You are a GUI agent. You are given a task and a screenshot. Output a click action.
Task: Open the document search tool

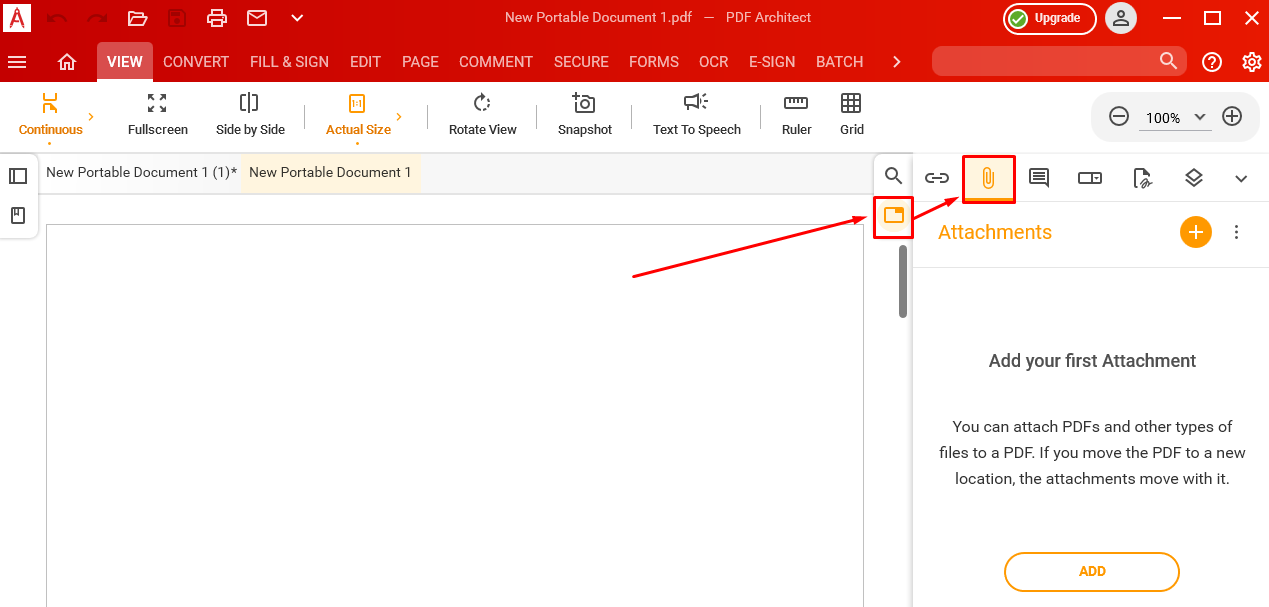pos(893,174)
